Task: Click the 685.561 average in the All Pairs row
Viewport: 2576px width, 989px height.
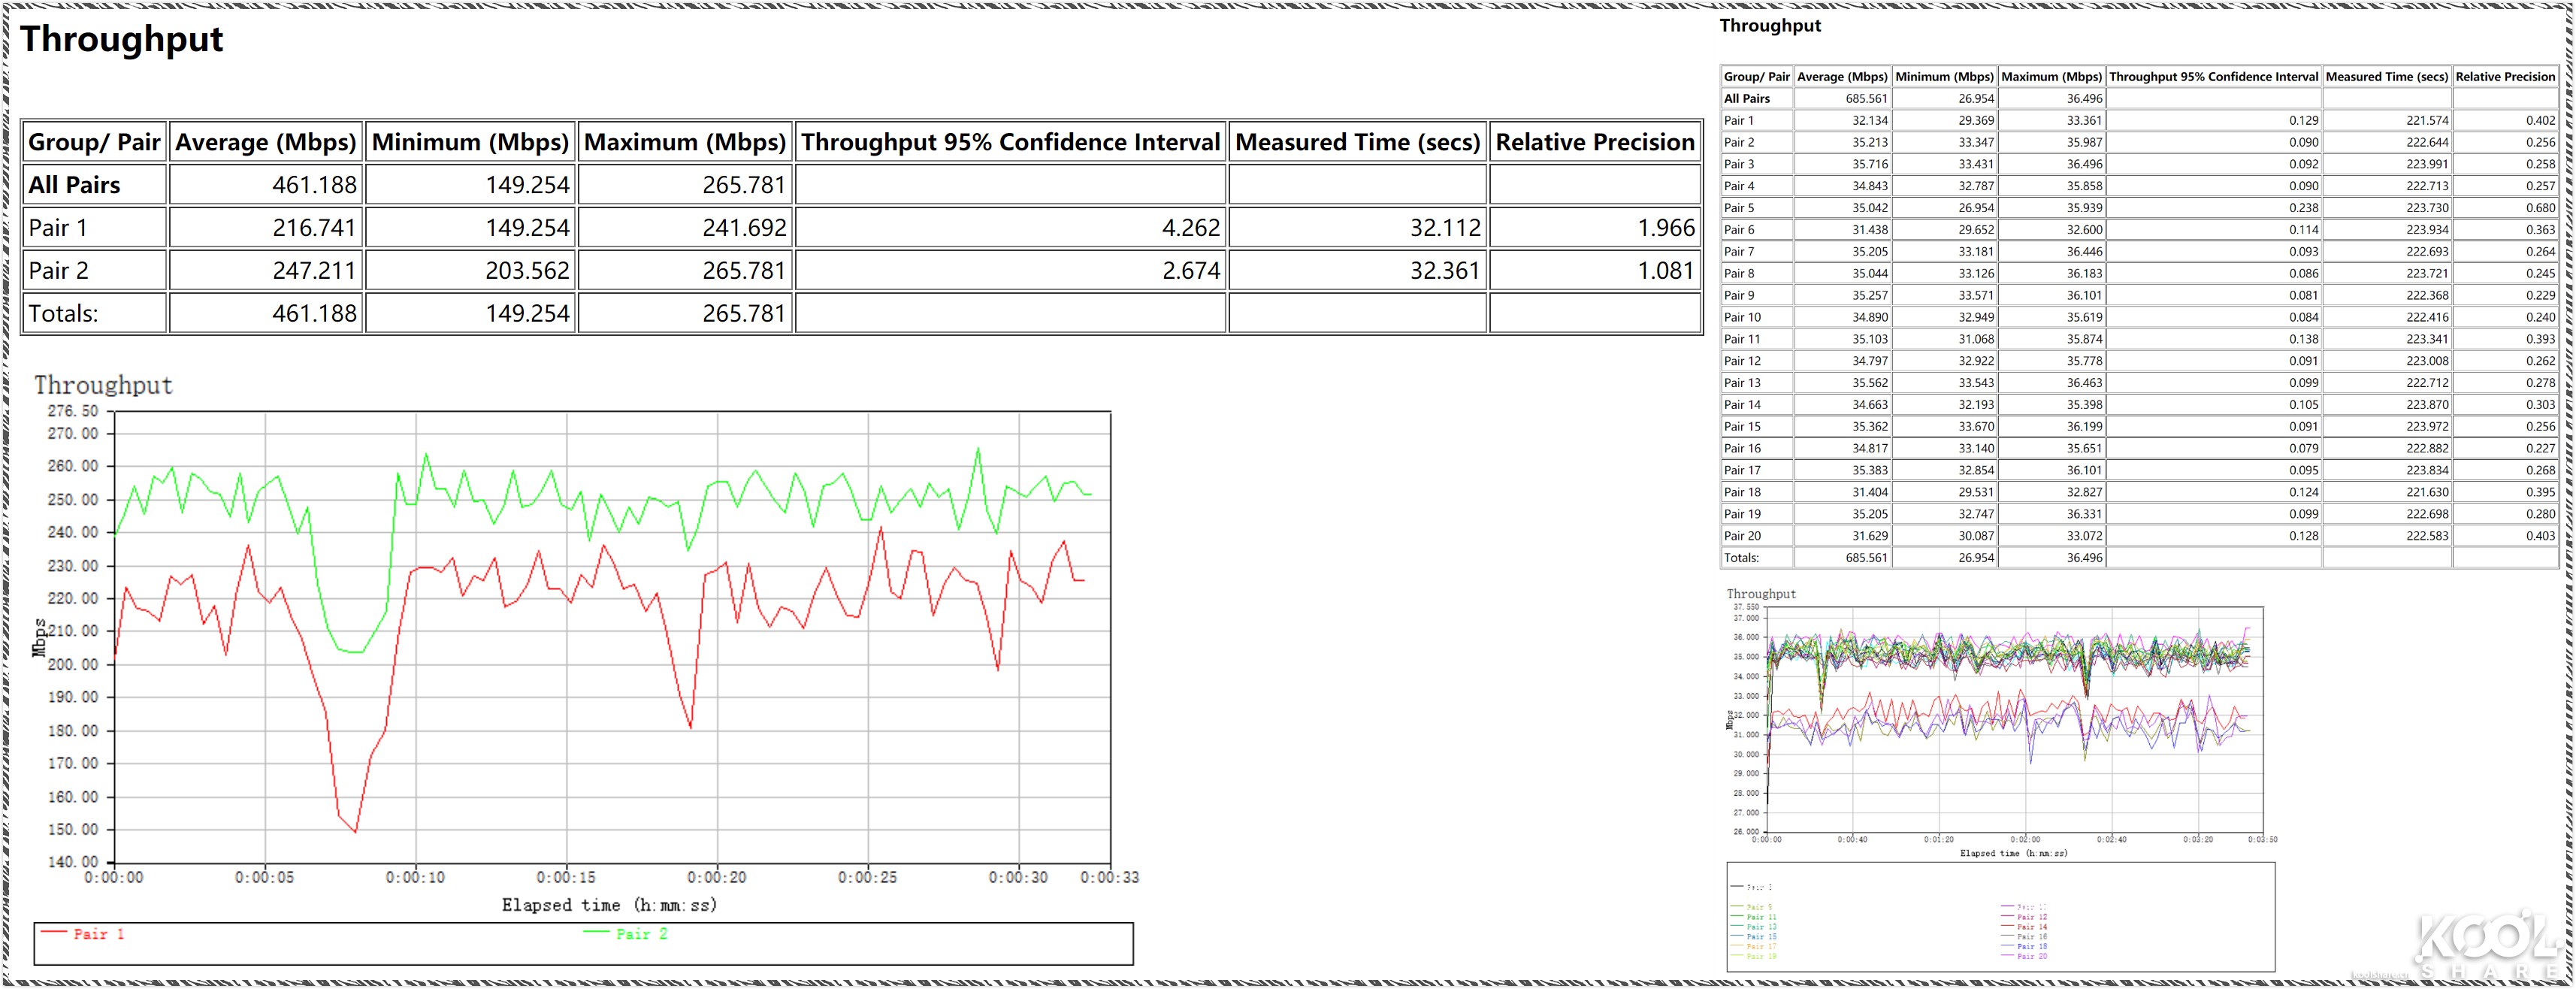Action: pyautogui.click(x=1866, y=99)
